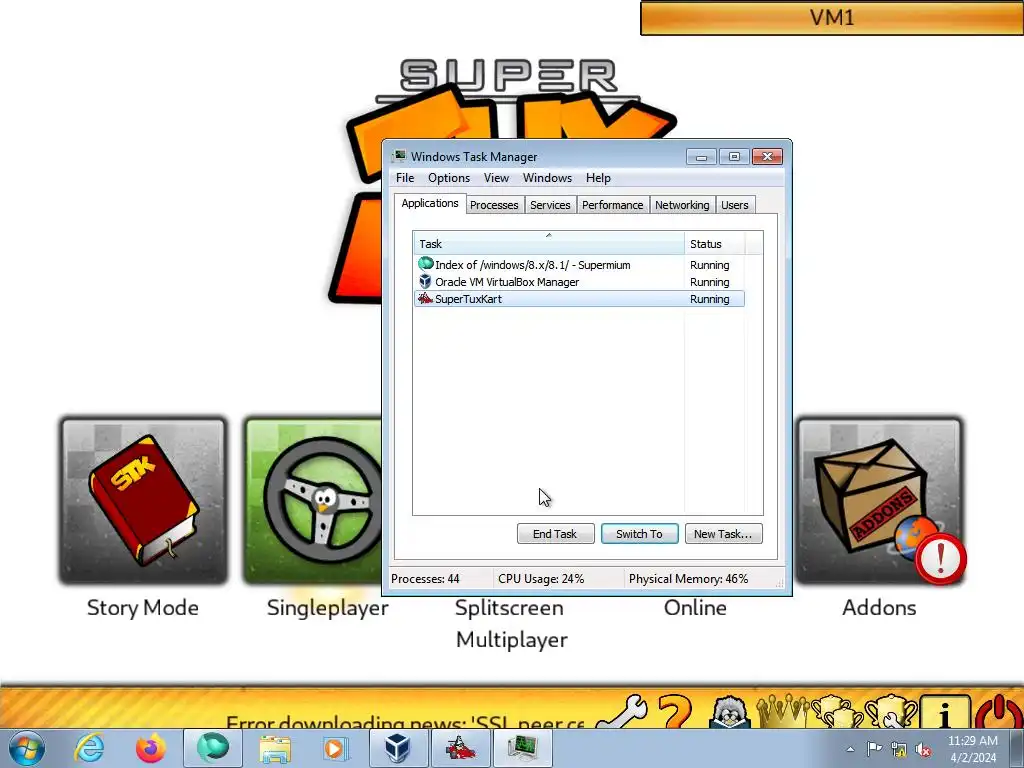Click the New Task... button
The height and width of the screenshot is (768, 1024).
pyautogui.click(x=723, y=534)
